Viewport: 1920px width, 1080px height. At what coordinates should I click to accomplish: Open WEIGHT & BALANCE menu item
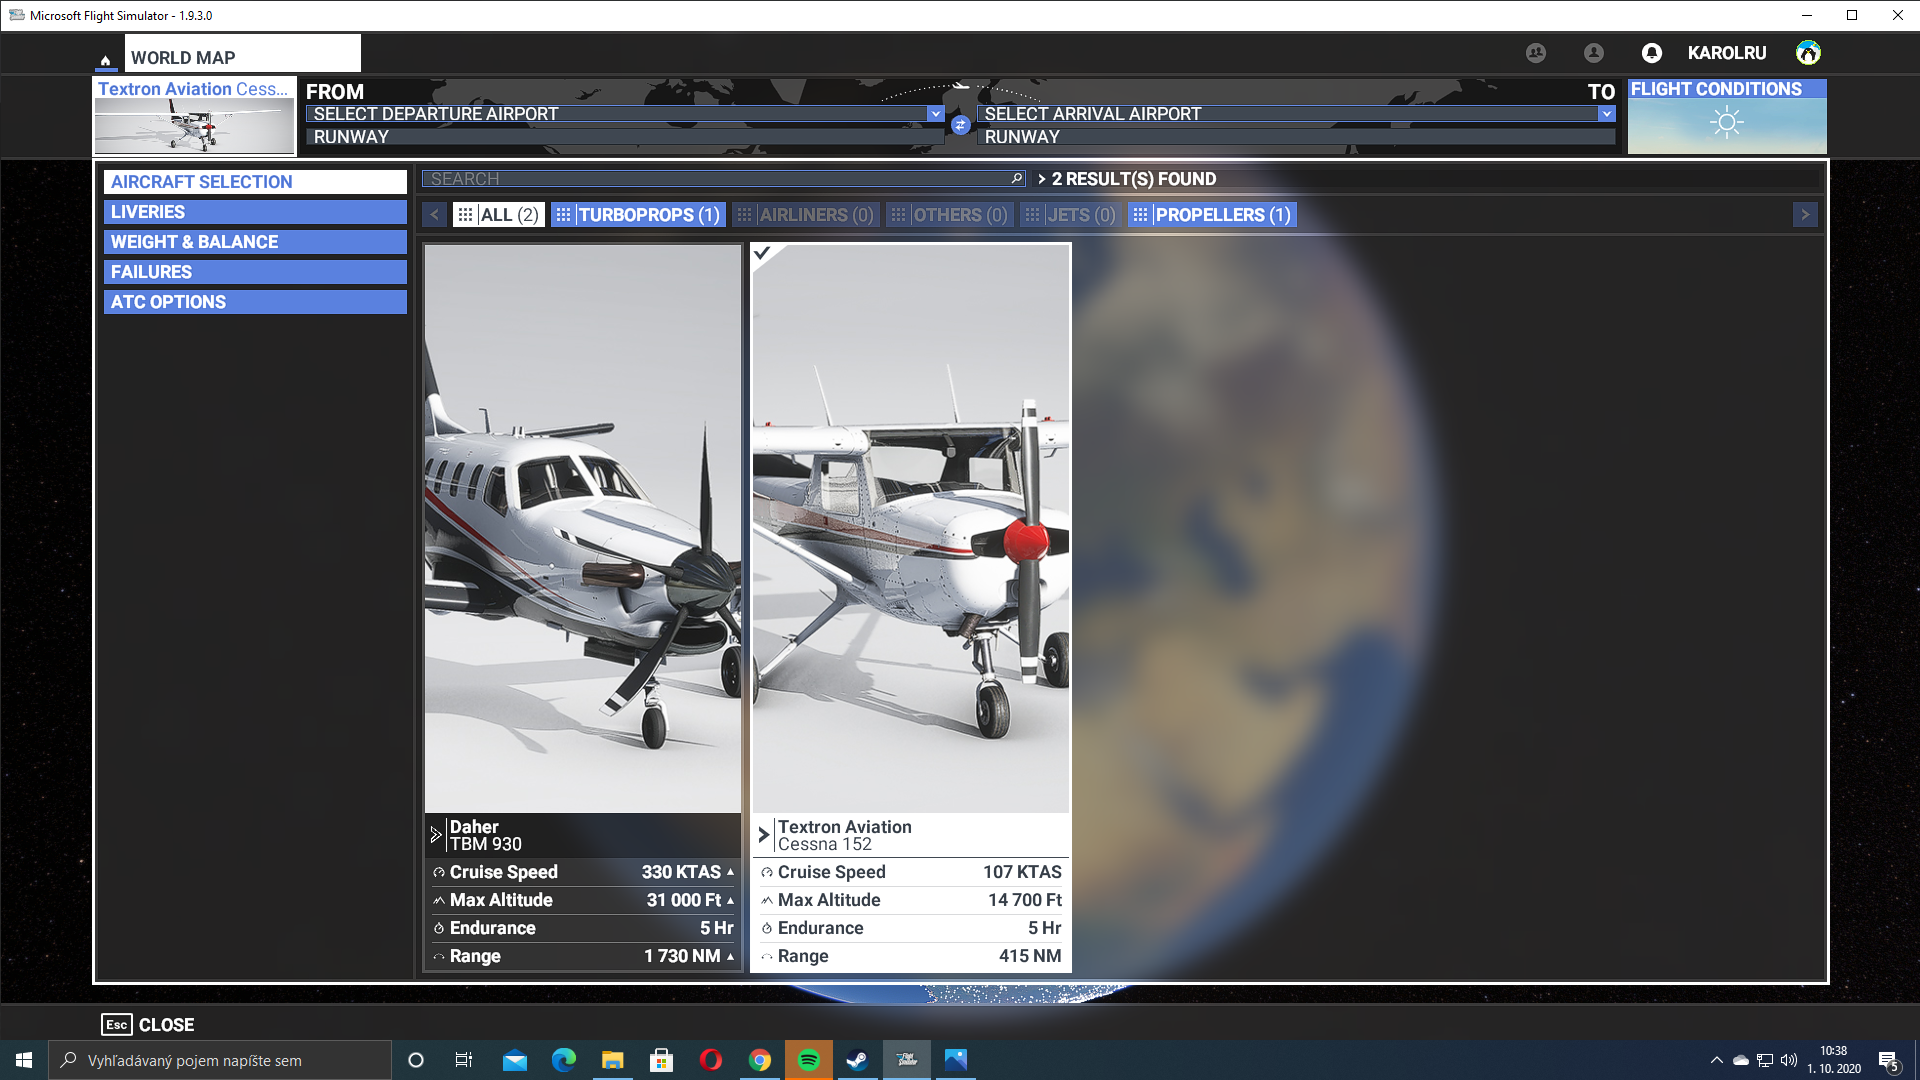pos(255,242)
